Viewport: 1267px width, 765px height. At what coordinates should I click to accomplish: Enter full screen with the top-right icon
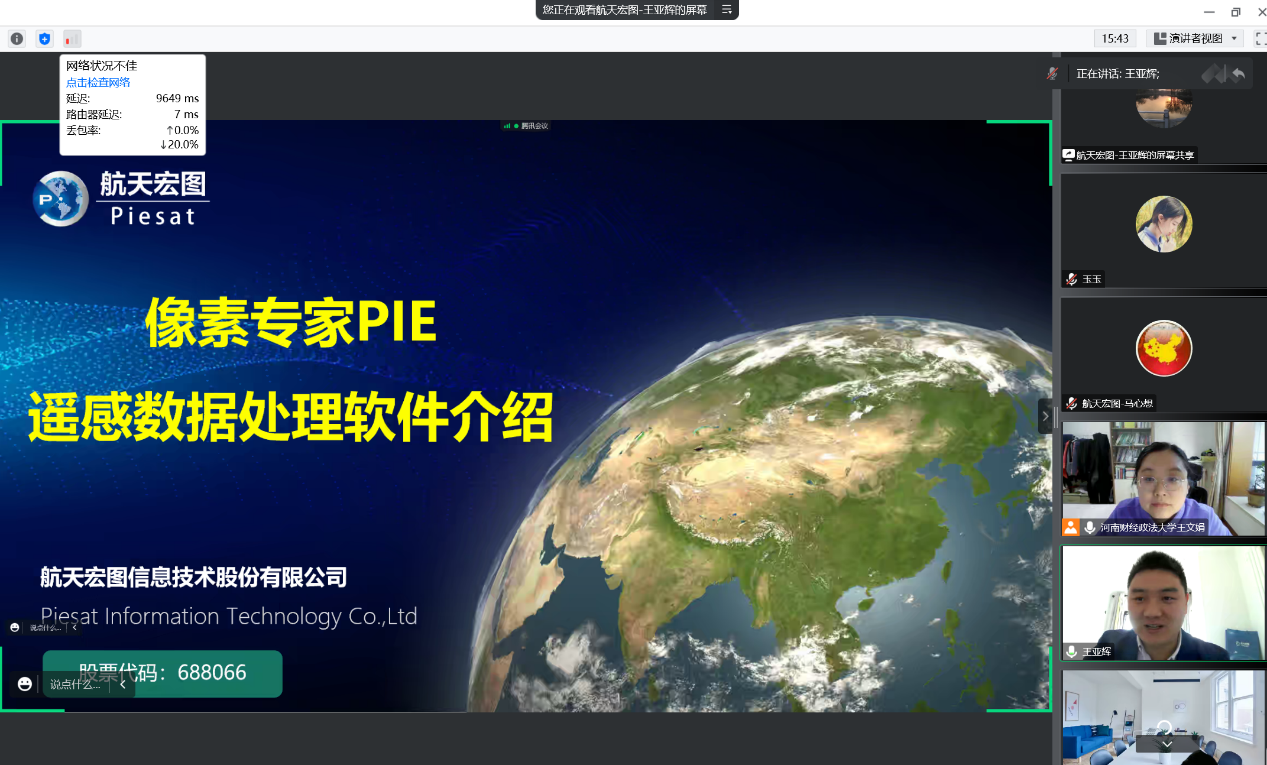click(x=1260, y=39)
